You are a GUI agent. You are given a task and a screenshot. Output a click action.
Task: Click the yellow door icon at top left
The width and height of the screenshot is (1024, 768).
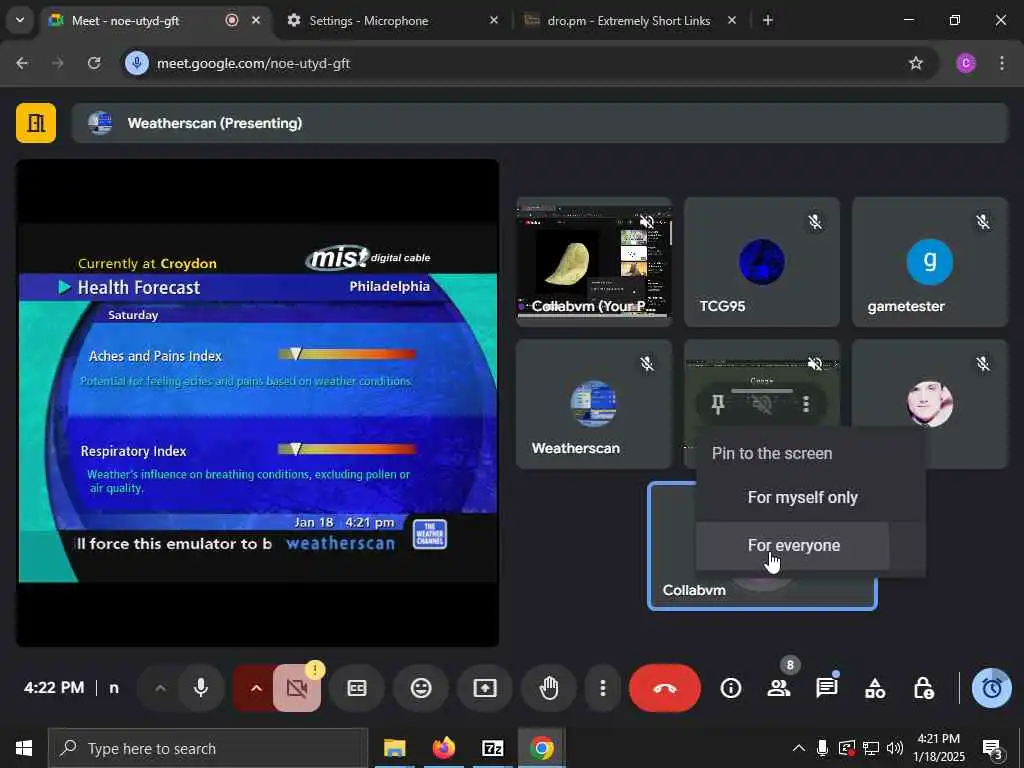[x=36, y=123]
